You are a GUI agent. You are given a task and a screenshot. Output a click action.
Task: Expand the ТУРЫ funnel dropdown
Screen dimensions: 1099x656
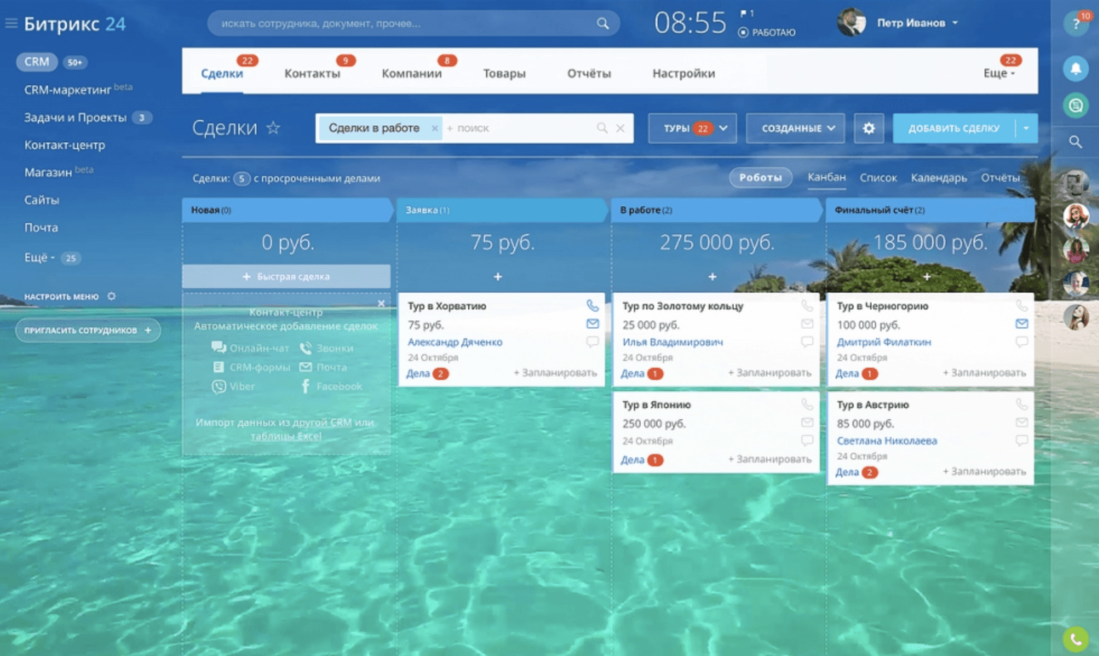(692, 128)
